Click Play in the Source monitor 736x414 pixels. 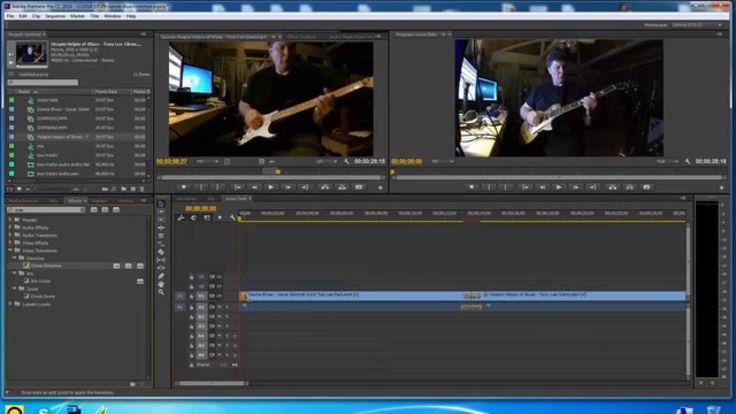(271, 187)
